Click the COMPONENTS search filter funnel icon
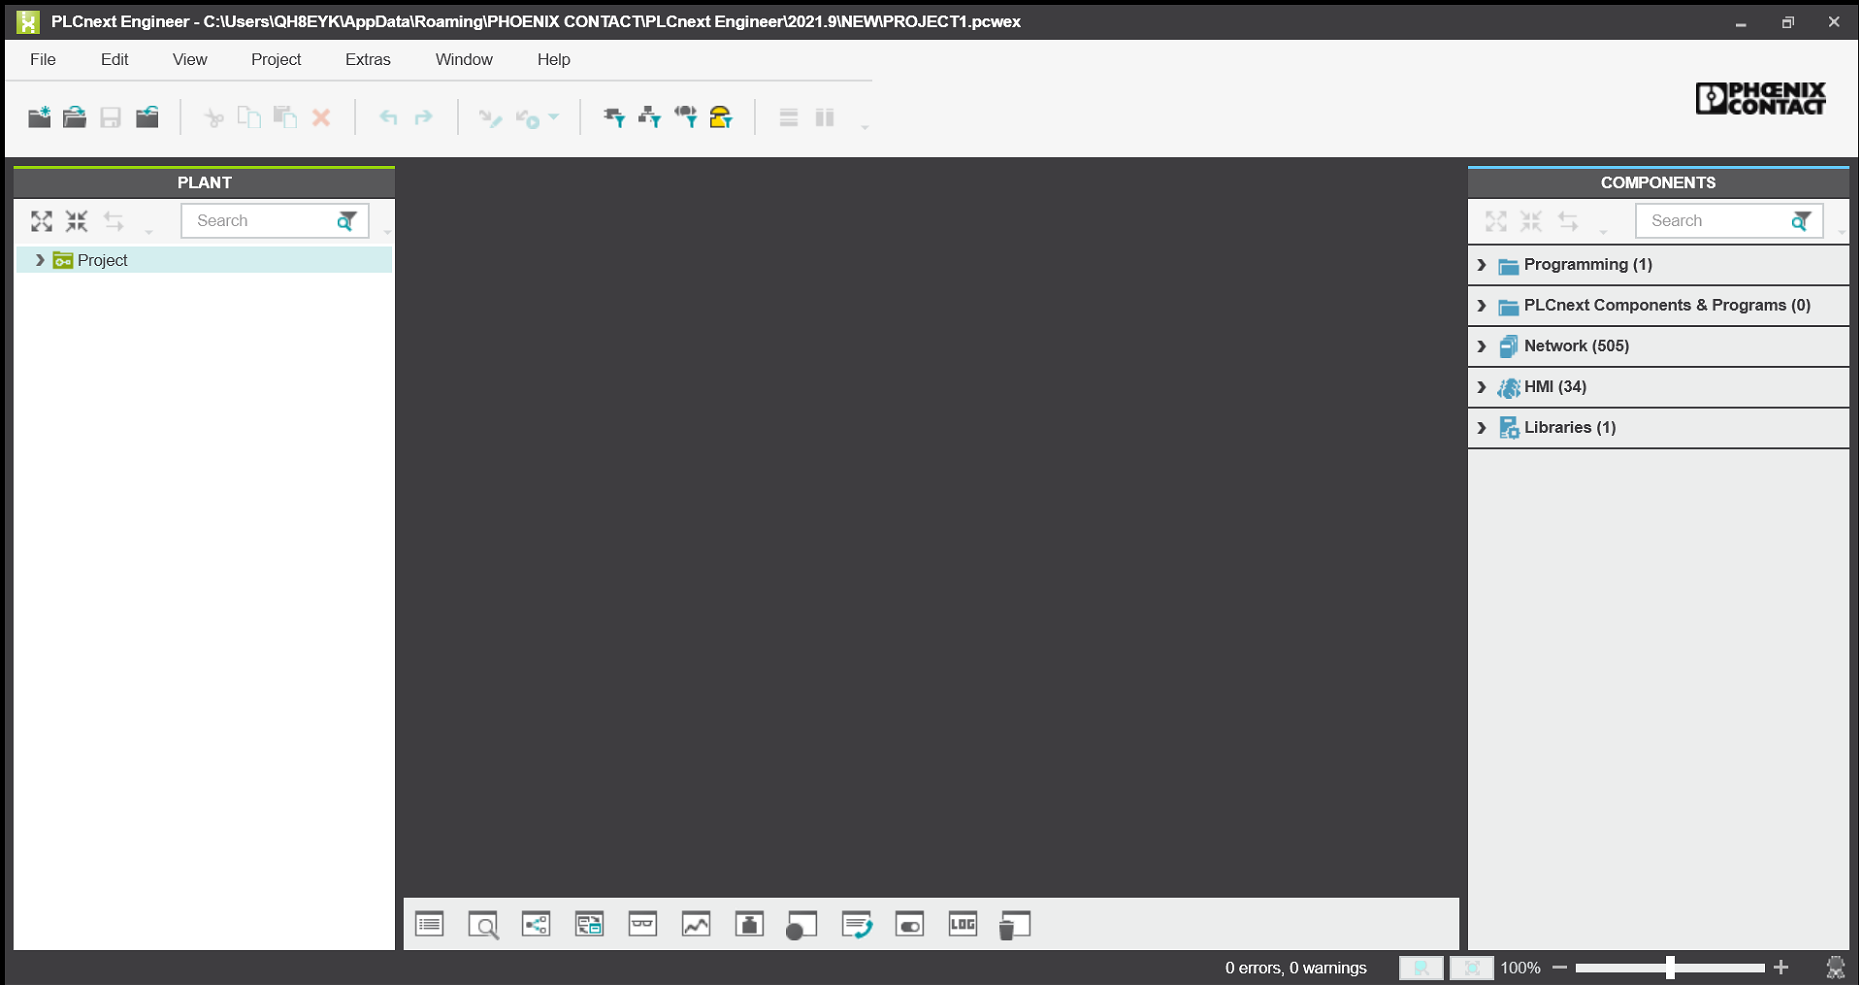Image resolution: width=1859 pixels, height=985 pixels. [x=1801, y=221]
